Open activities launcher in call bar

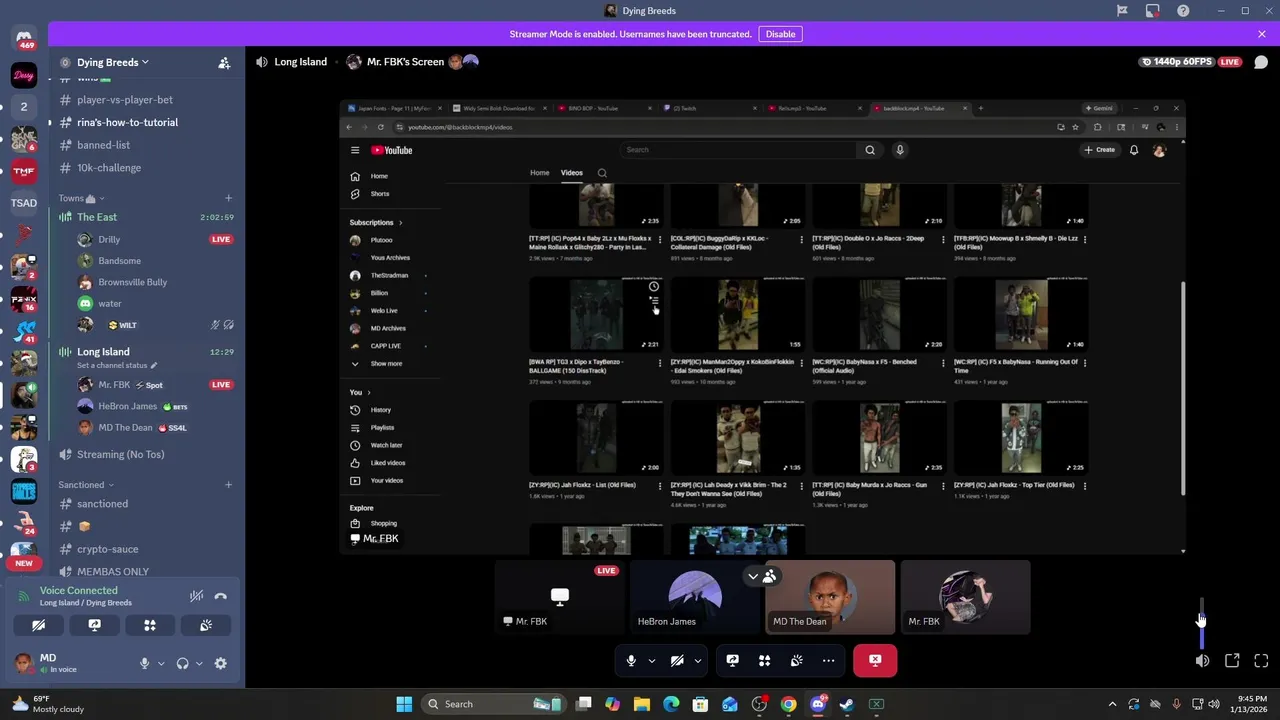[764, 660]
